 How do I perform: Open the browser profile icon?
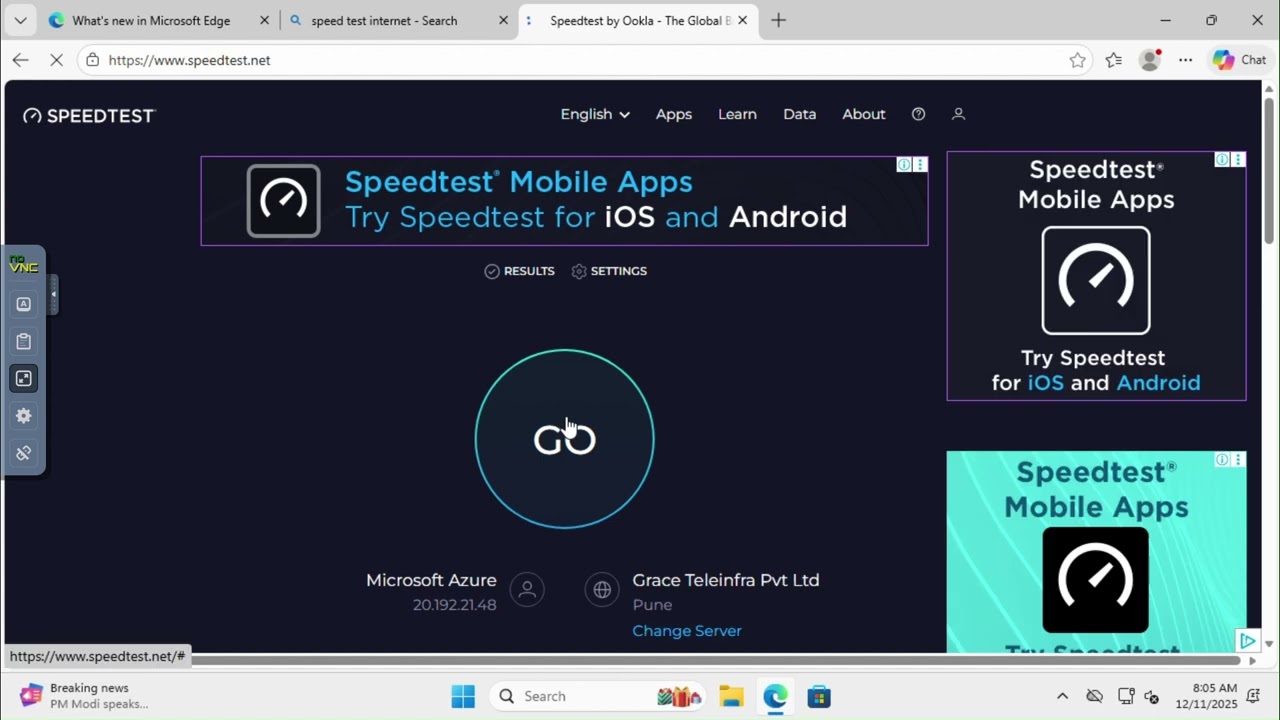click(x=1150, y=60)
